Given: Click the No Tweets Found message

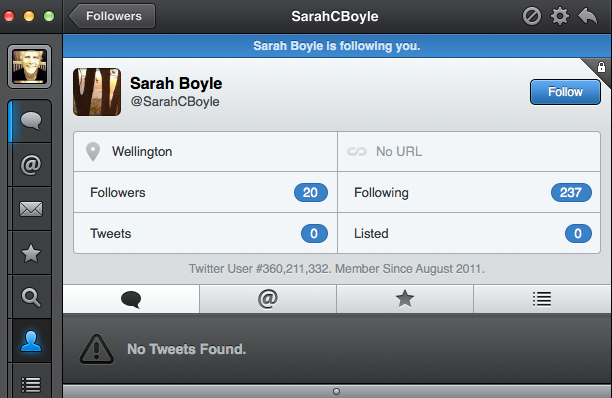Looking at the screenshot, I should [x=187, y=349].
